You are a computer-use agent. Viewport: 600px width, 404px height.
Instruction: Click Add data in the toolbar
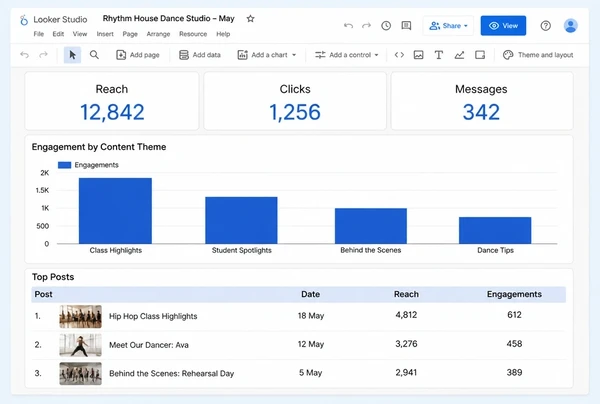coord(200,55)
